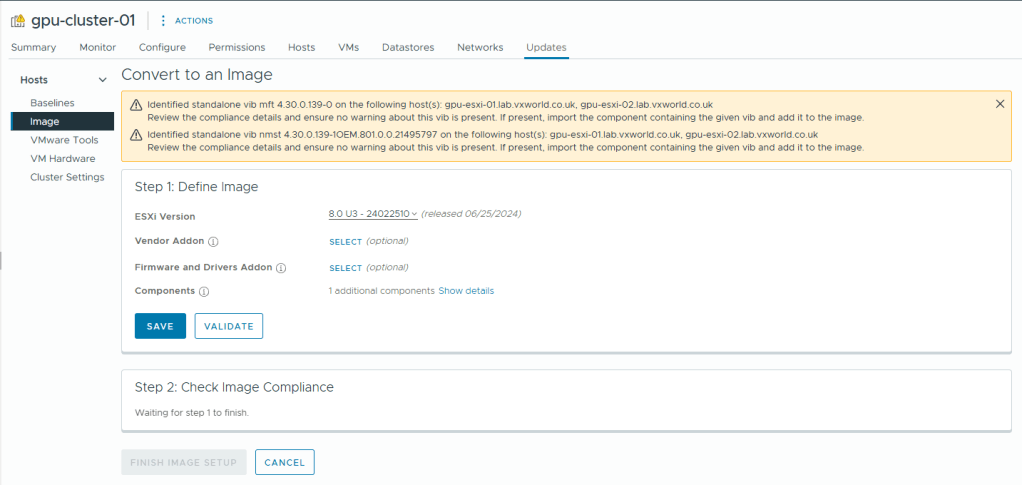Open VMware Tools in sidebar
Screen dimensions: 1022x485
(x=64, y=140)
